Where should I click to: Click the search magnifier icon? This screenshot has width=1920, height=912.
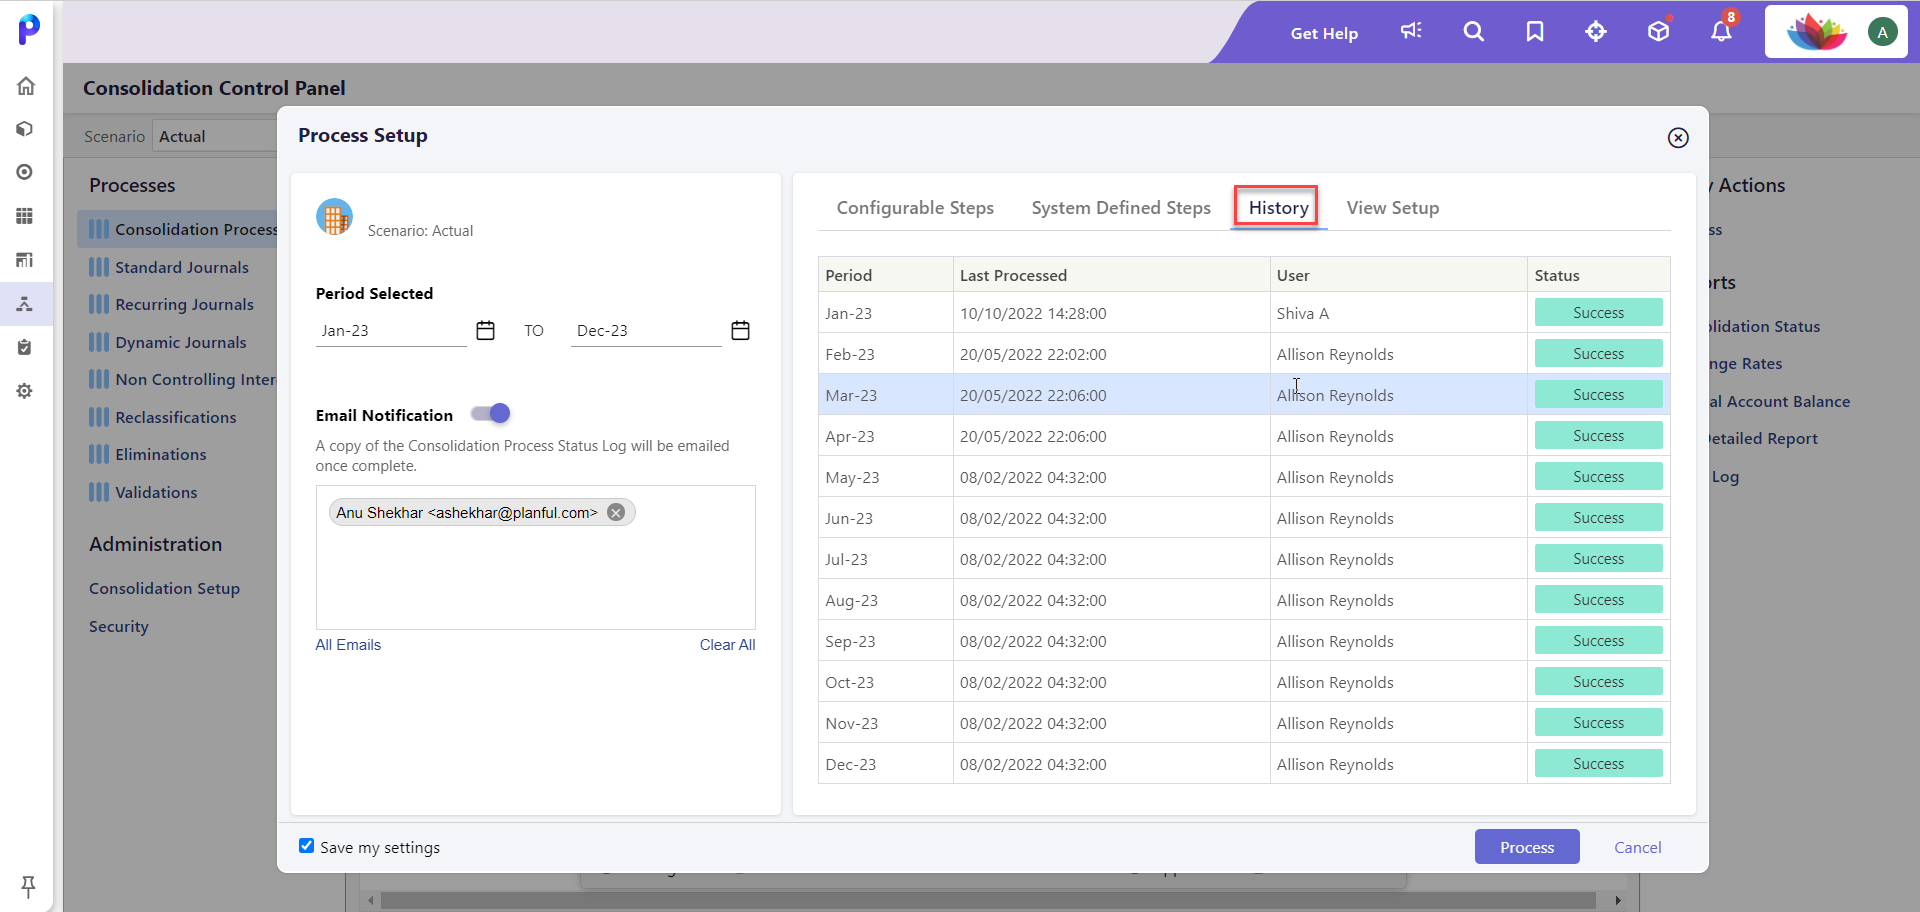tap(1473, 31)
